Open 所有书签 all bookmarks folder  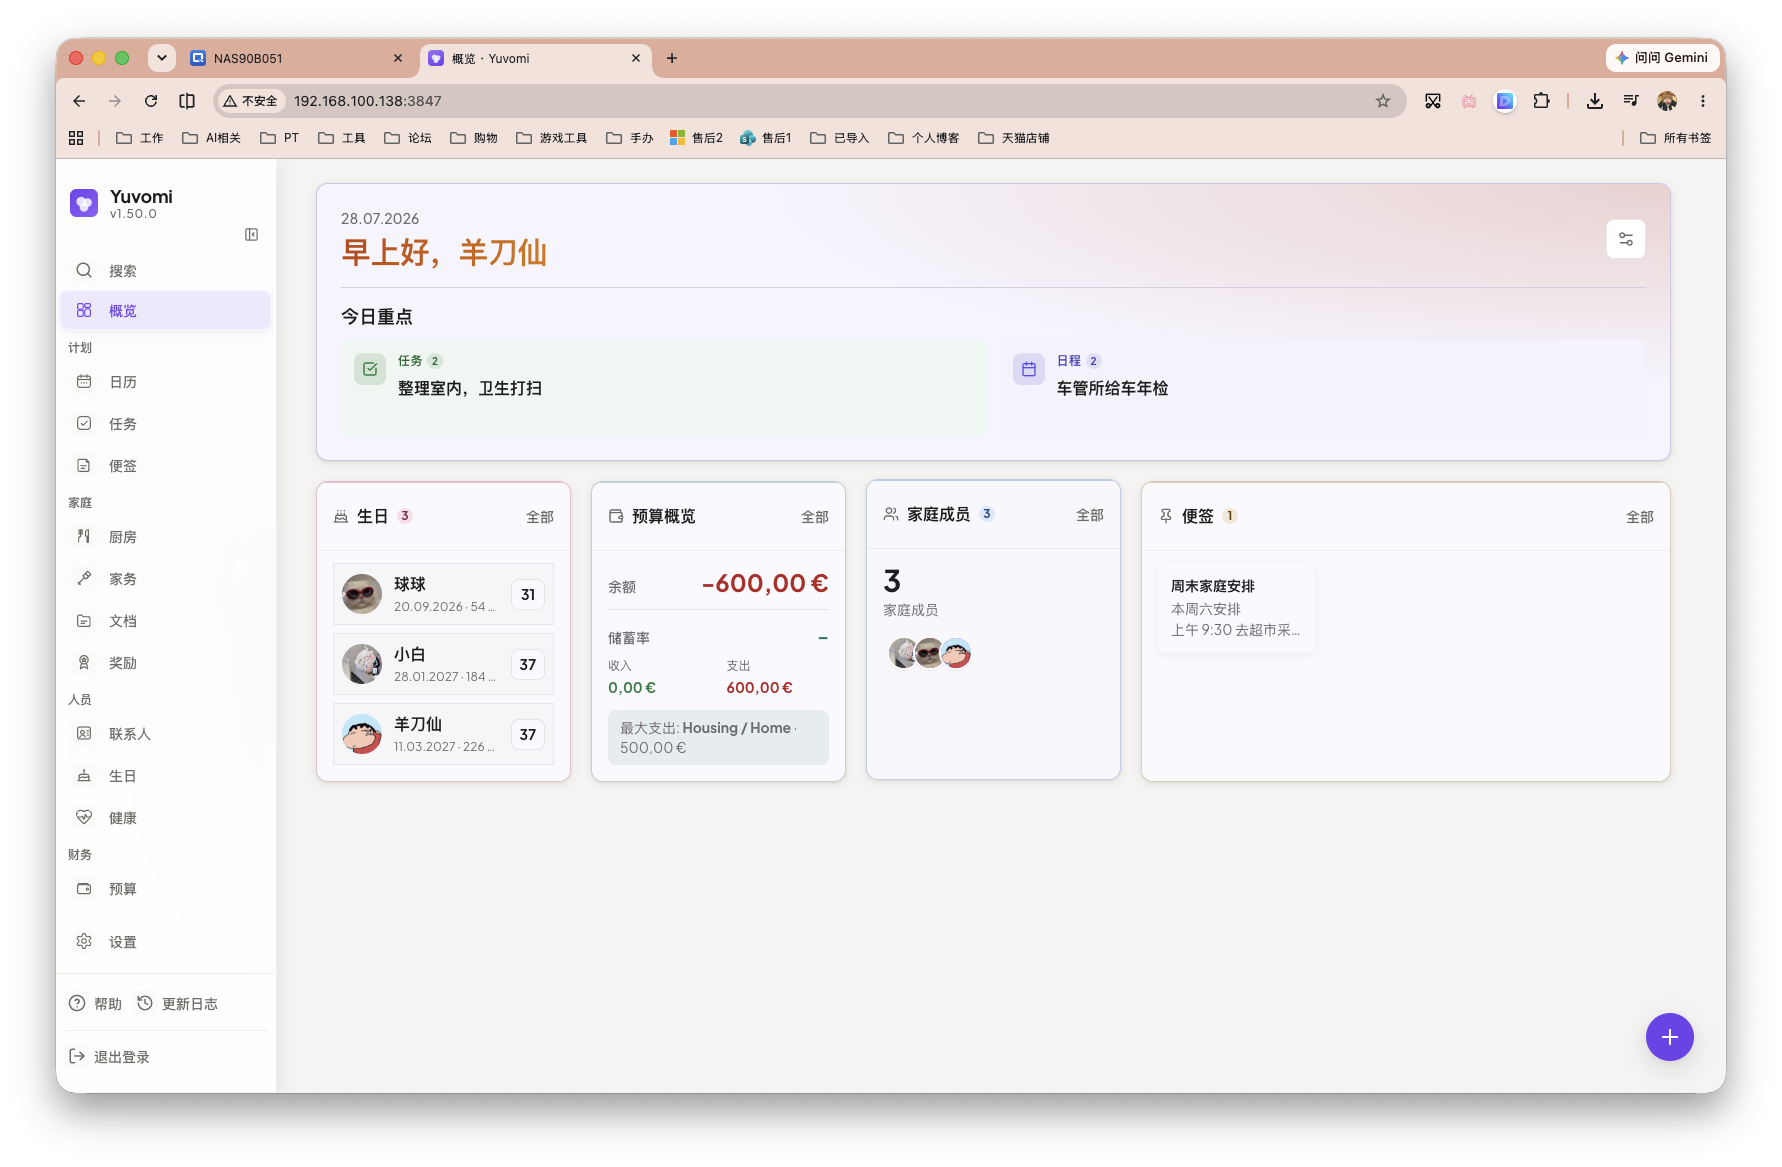[1676, 138]
